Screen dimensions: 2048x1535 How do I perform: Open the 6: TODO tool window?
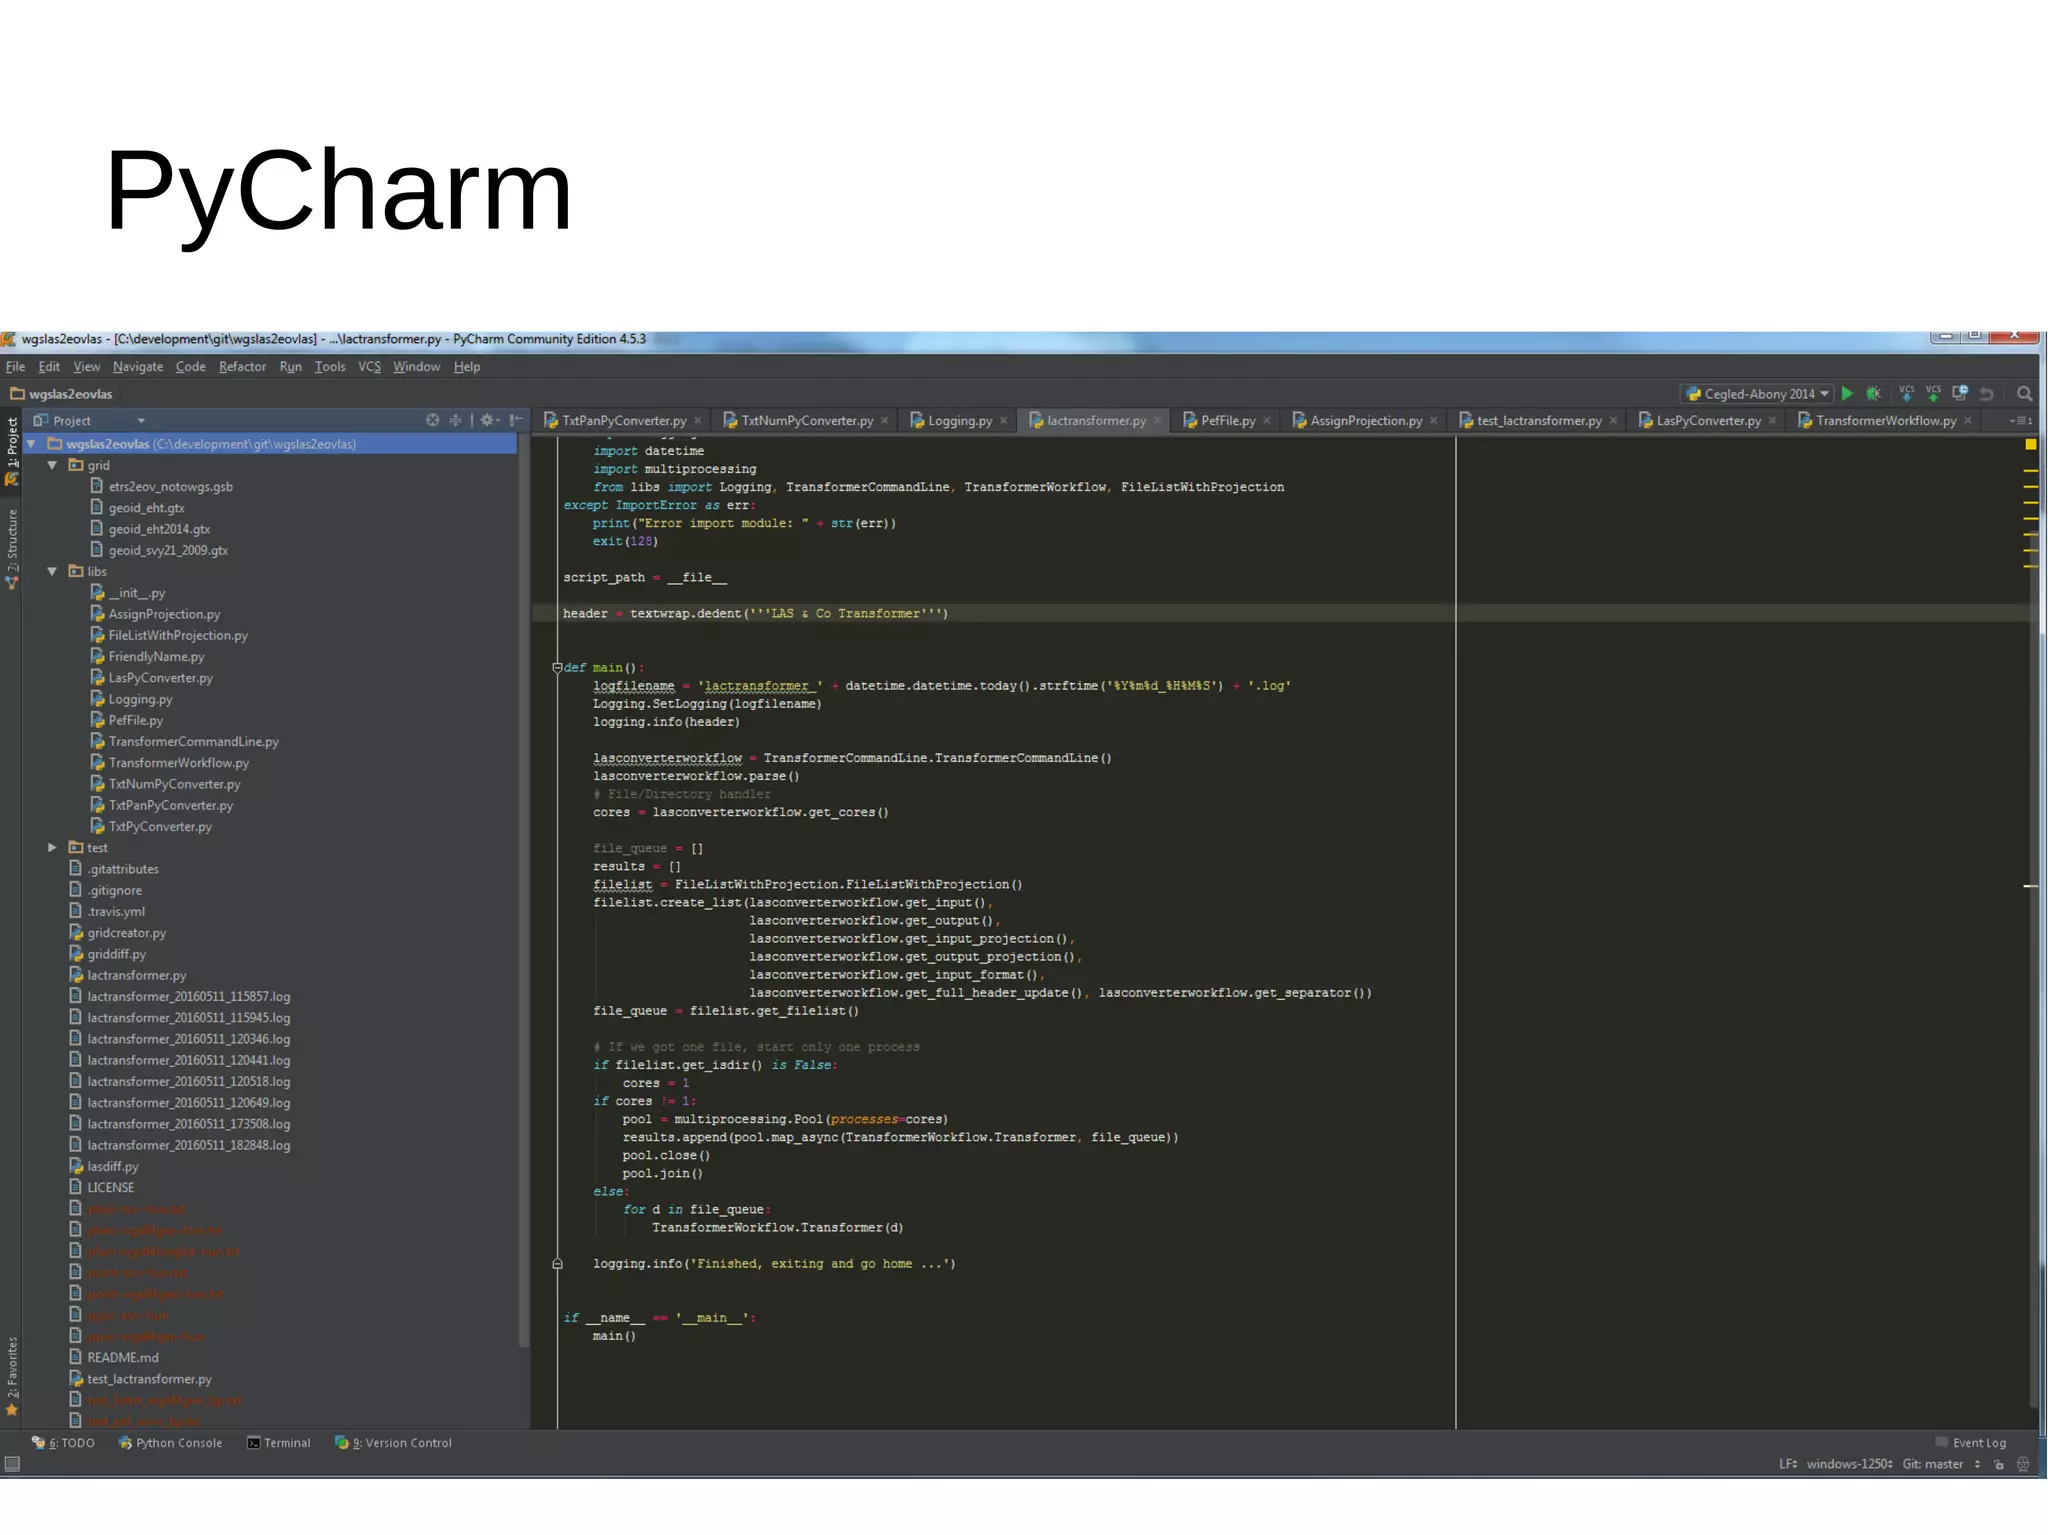point(63,1443)
